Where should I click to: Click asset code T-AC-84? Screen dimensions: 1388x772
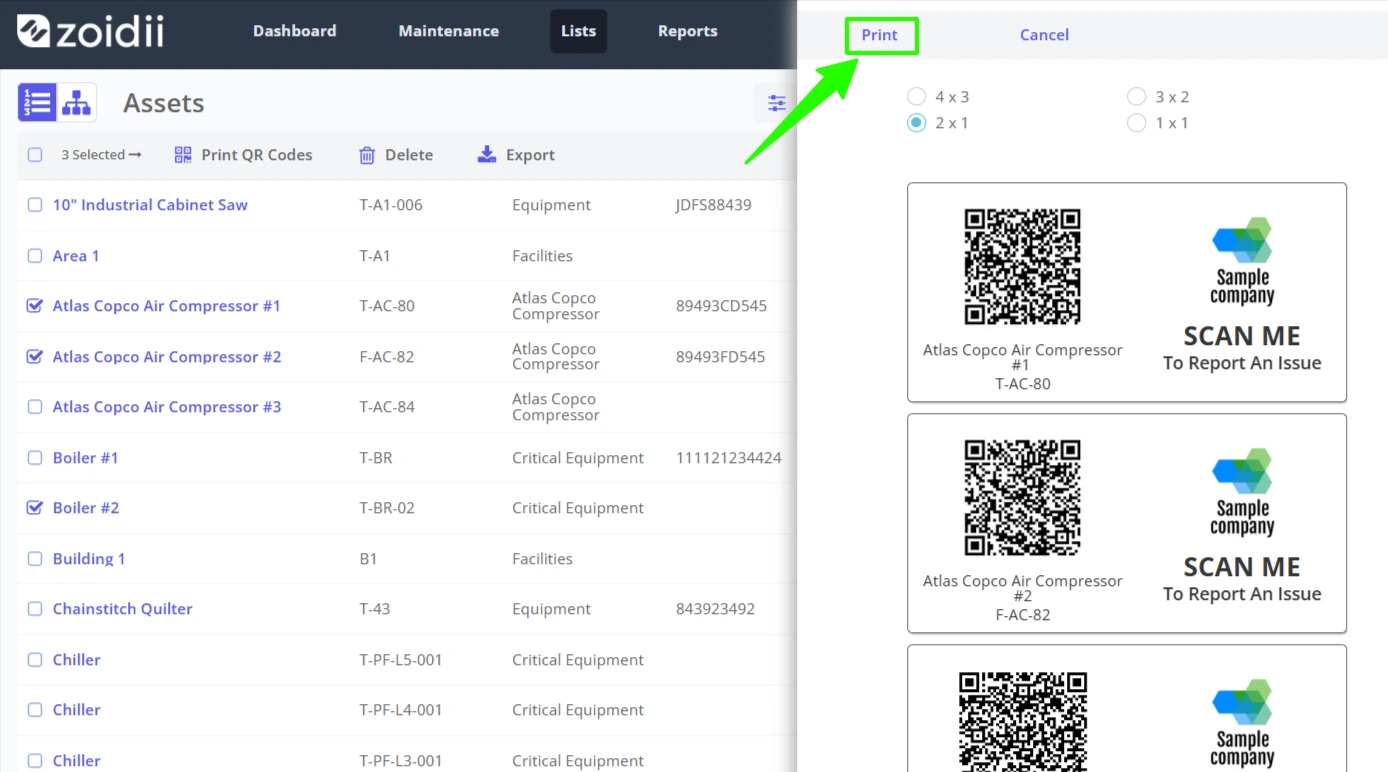(x=387, y=407)
